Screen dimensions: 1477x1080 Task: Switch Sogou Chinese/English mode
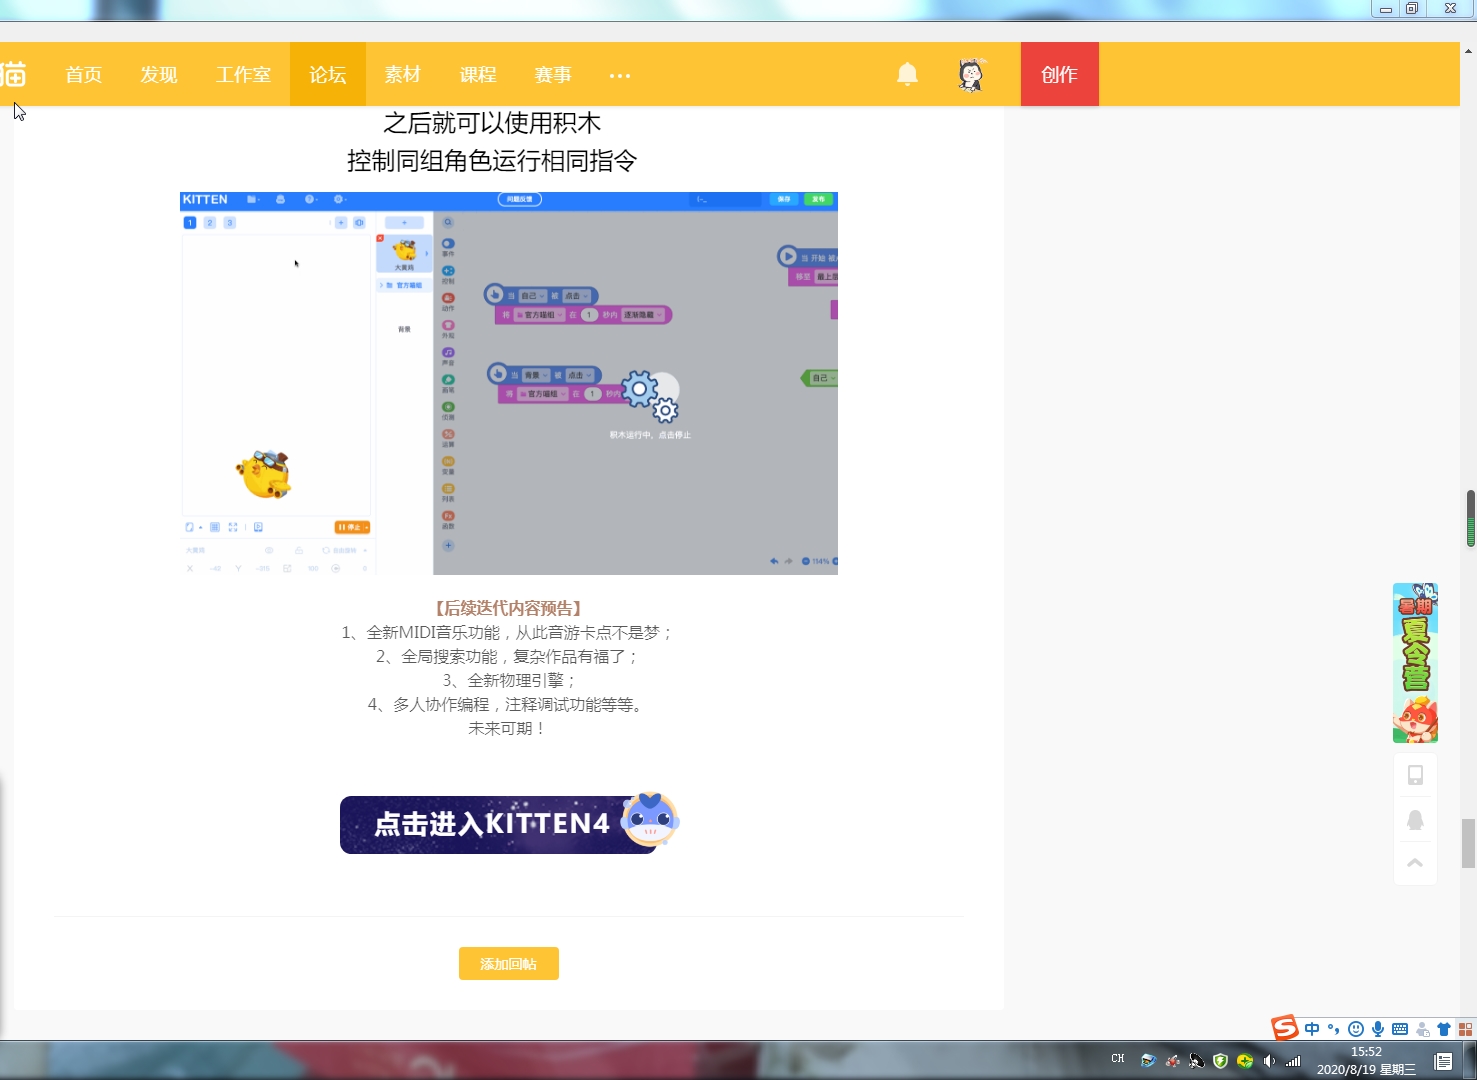click(1312, 1029)
